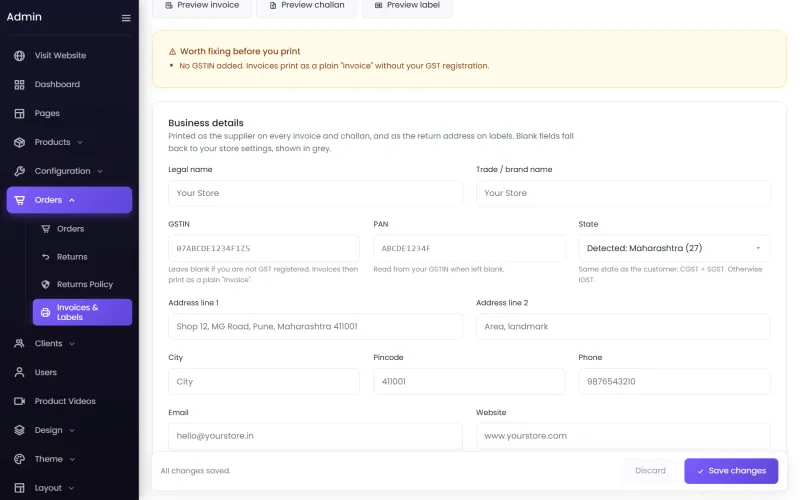800x500 pixels.
Task: Open the Pages menu item
Action: click(69, 113)
